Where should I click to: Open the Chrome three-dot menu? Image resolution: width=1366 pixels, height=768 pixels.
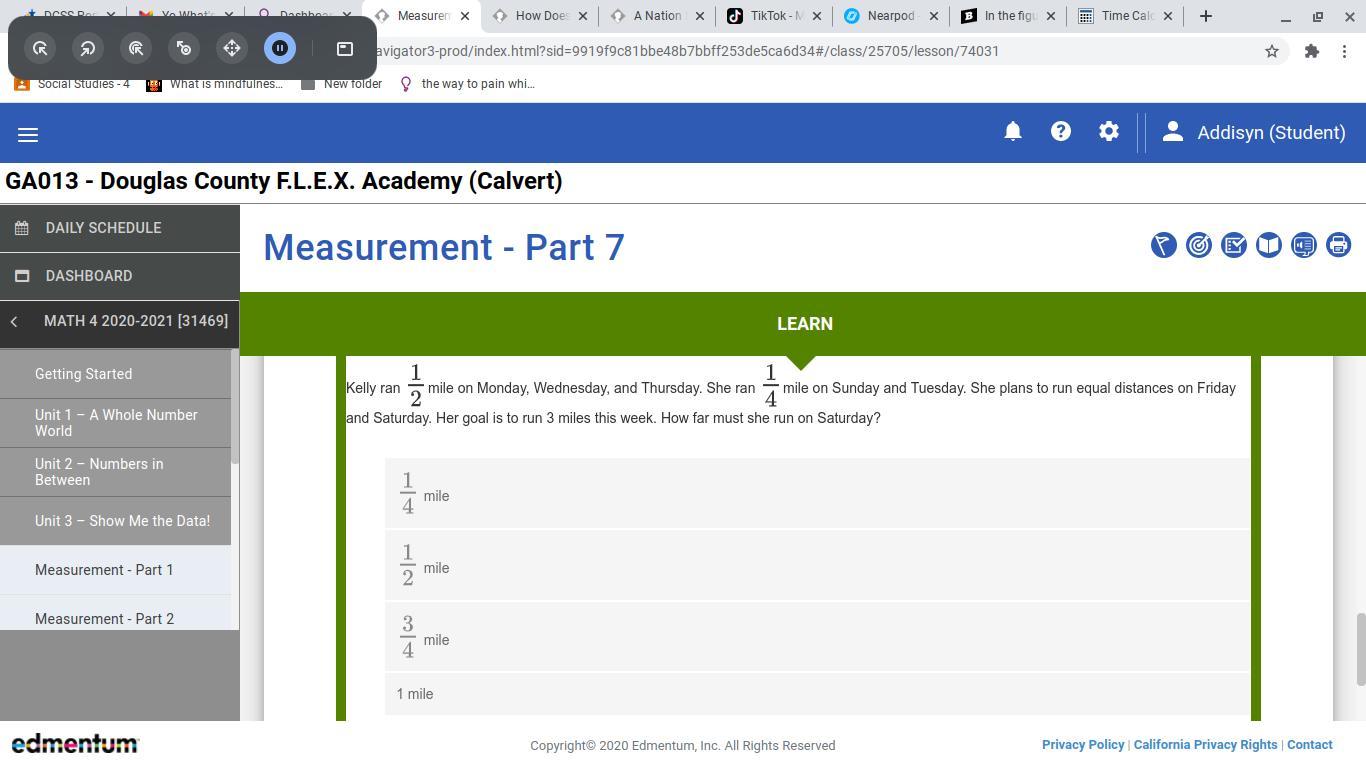click(1345, 51)
